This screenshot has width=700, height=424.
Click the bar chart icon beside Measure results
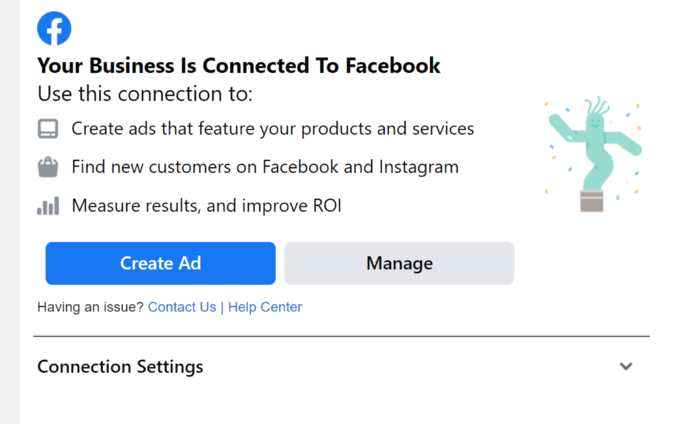[48, 206]
